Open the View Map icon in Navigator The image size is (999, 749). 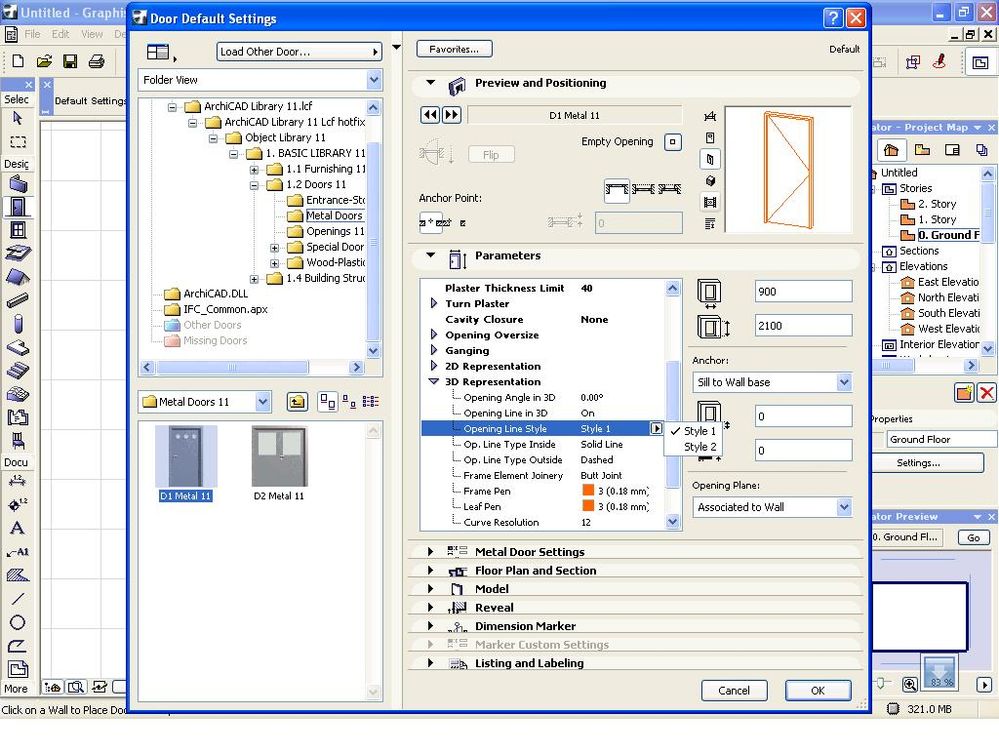pyautogui.click(x=922, y=150)
